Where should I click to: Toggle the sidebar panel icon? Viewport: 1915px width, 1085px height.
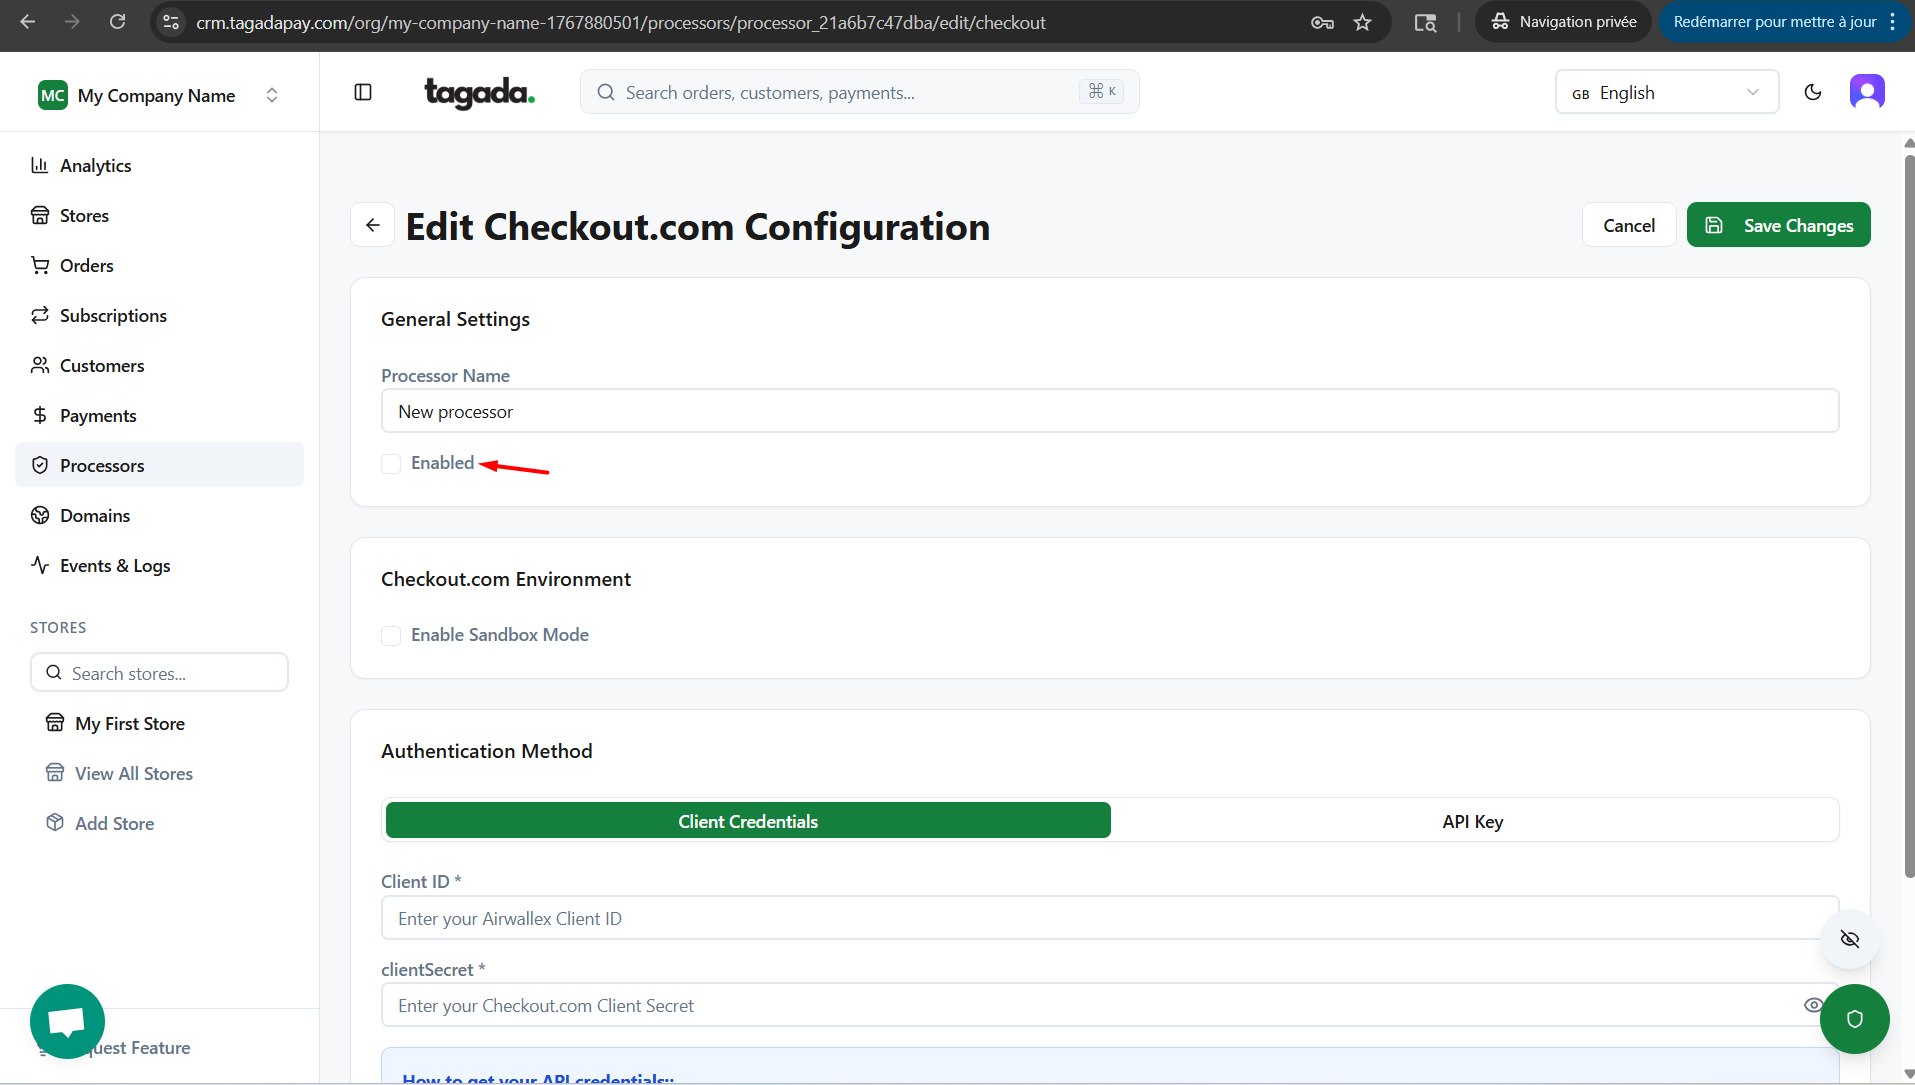click(363, 92)
